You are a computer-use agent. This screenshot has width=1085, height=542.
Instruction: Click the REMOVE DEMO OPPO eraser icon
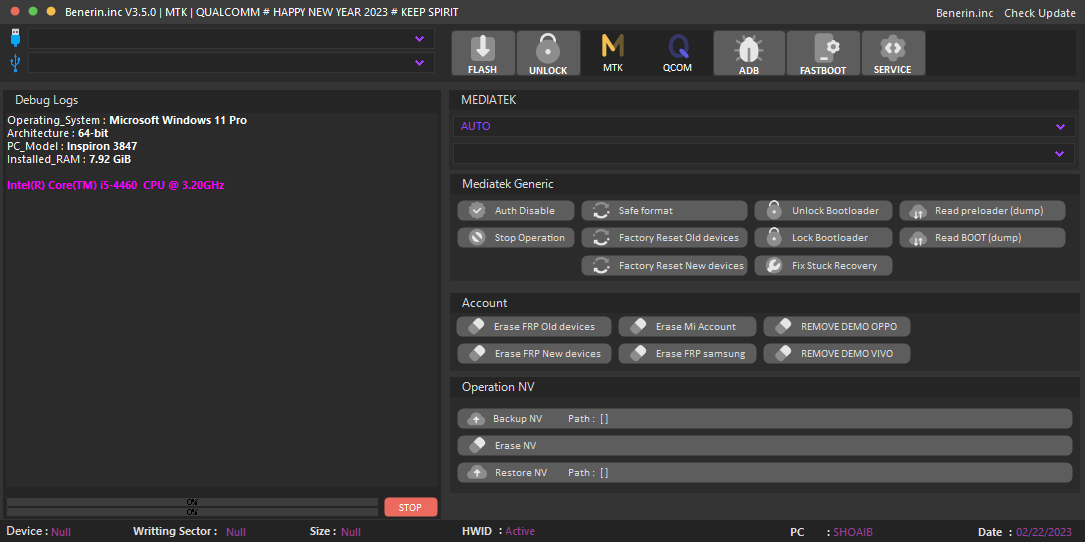point(783,326)
